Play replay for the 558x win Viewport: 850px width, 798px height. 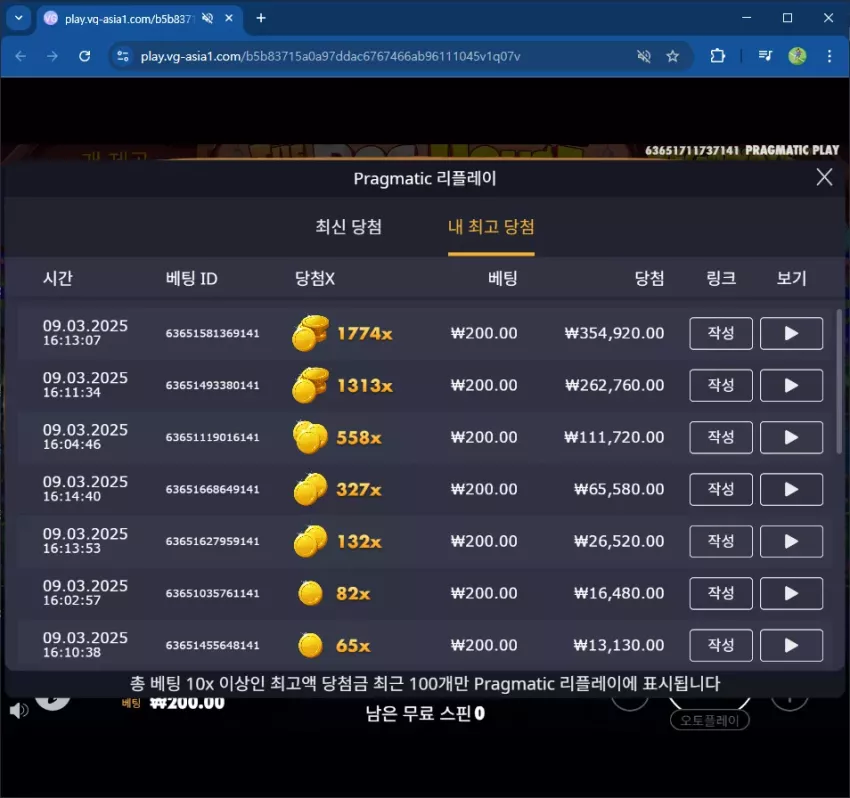791,437
